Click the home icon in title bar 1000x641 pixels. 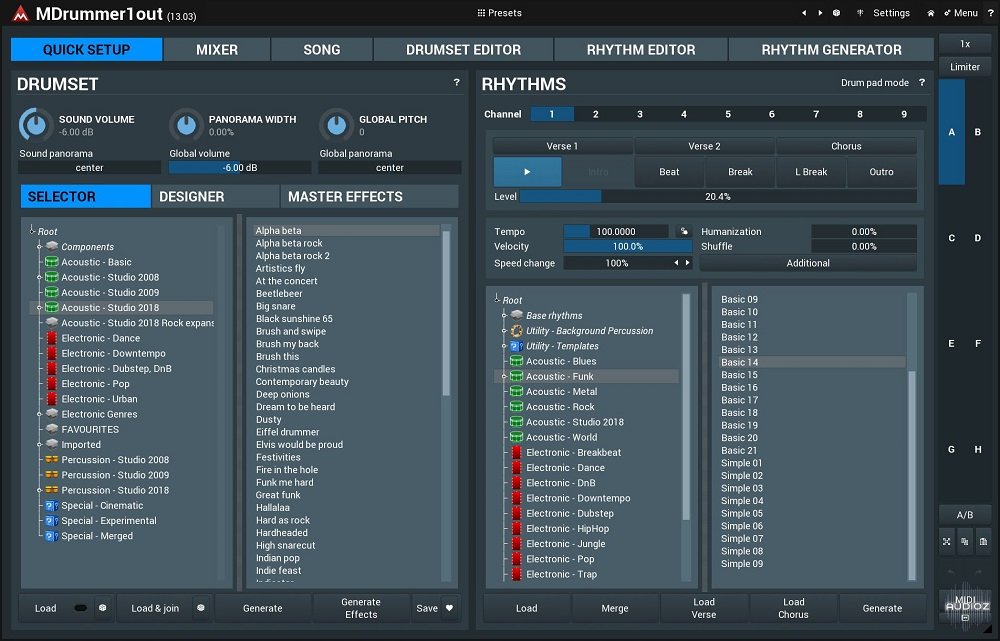click(x=930, y=13)
